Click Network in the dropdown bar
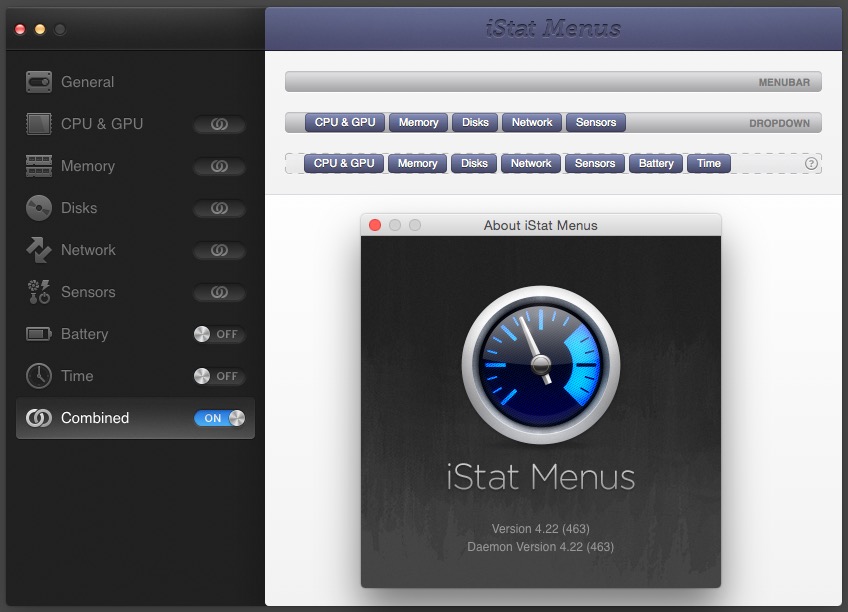The image size is (848, 612). click(532, 123)
